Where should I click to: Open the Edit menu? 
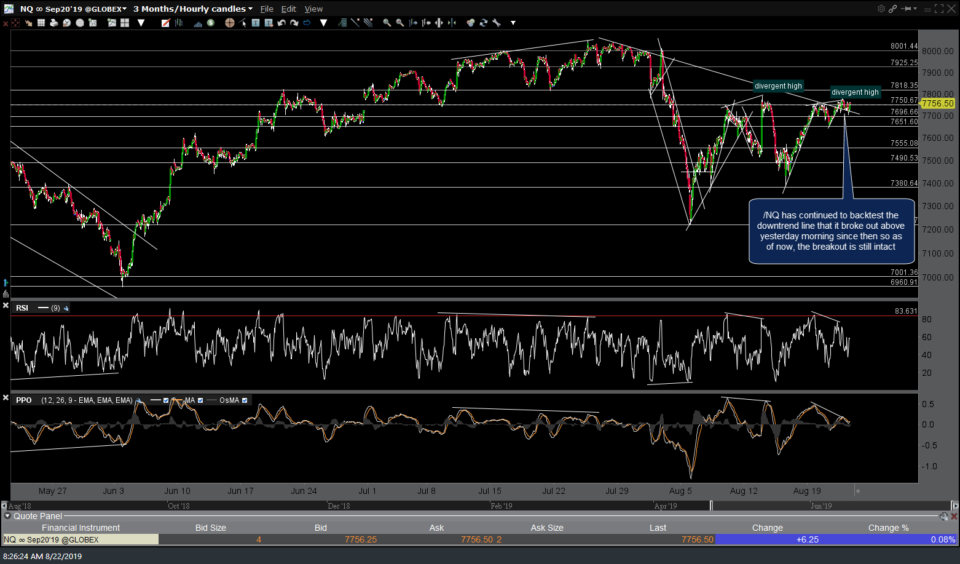[288, 9]
